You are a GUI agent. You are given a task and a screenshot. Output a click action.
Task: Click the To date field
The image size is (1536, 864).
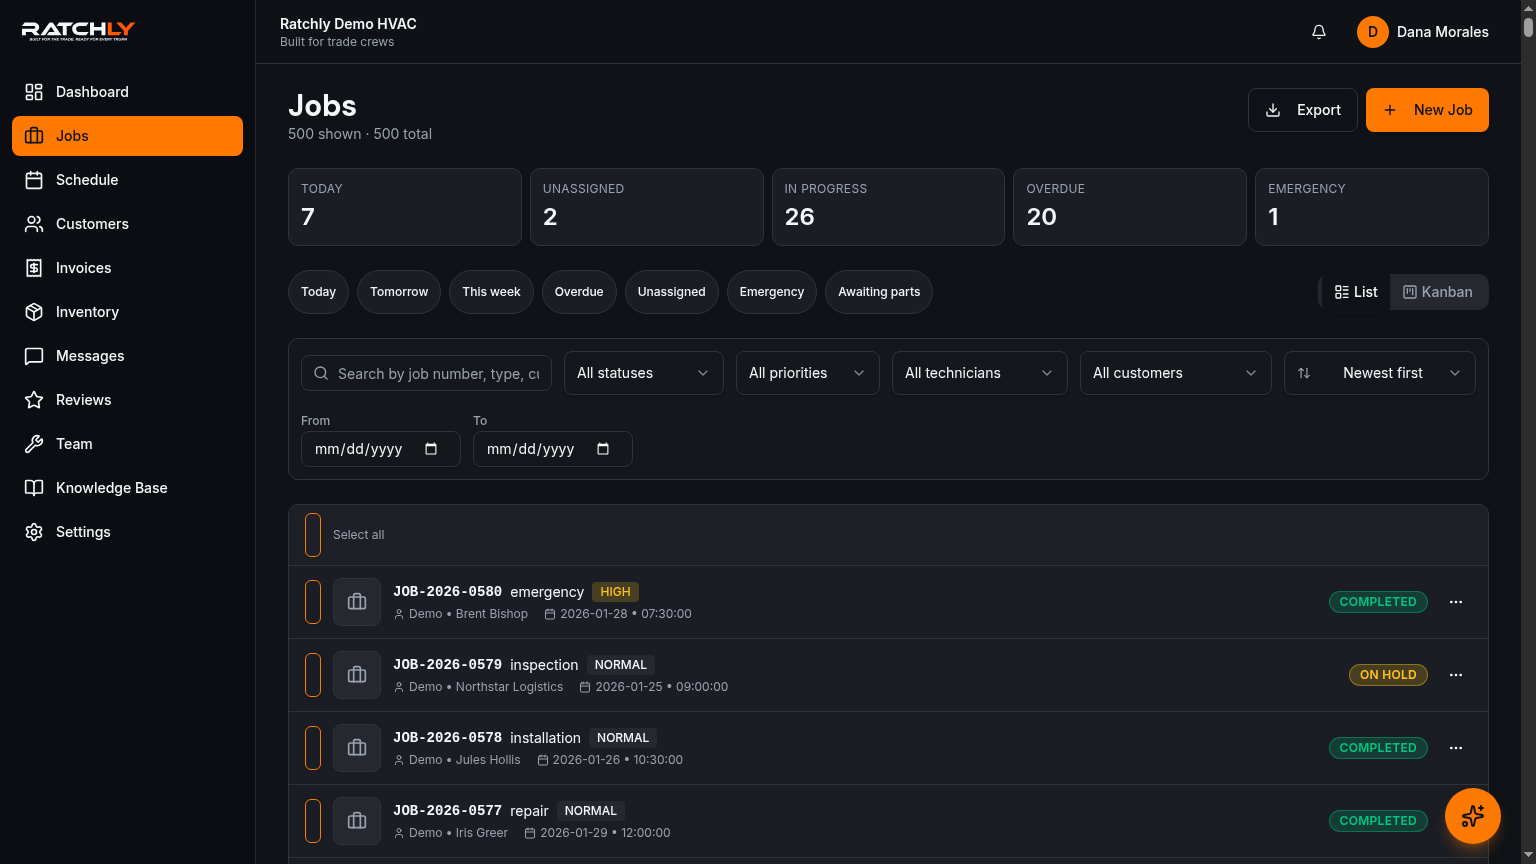point(553,449)
